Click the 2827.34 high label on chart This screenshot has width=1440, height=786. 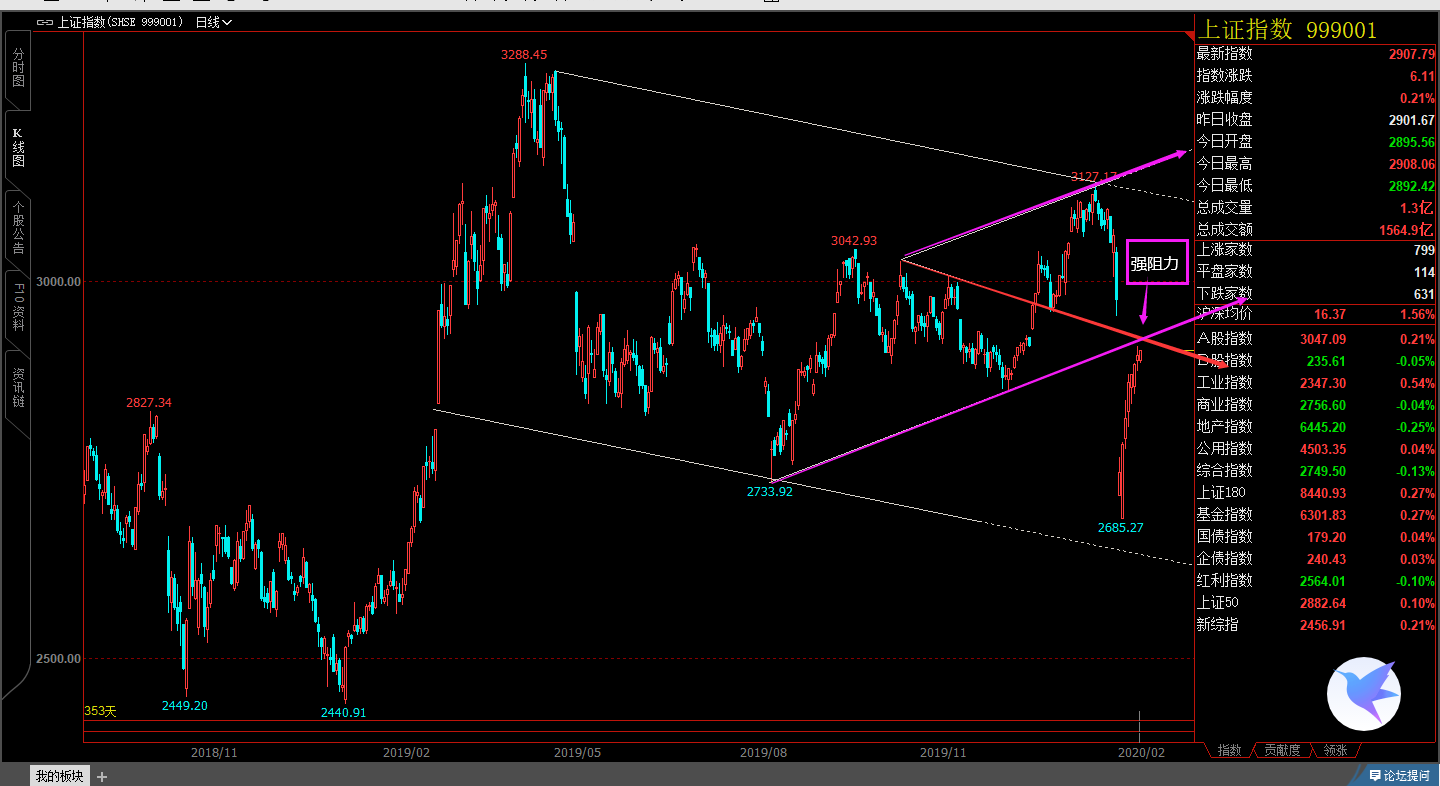(x=149, y=402)
